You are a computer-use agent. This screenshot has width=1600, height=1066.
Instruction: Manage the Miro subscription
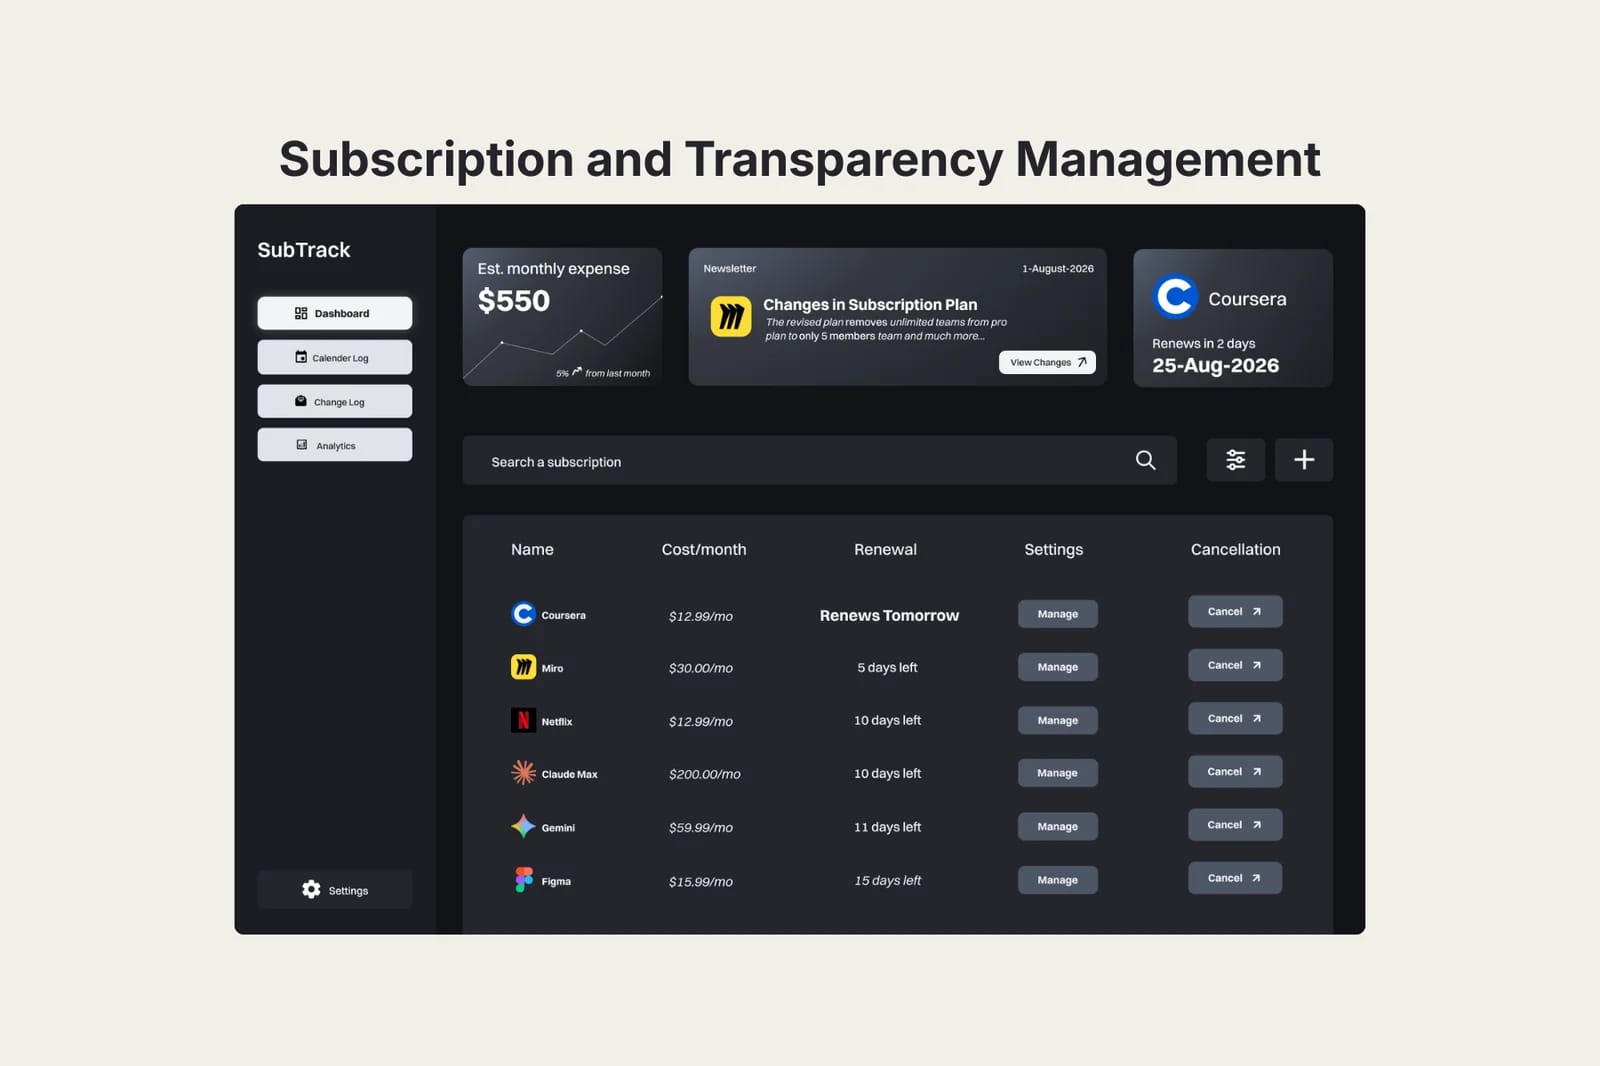[1058, 667]
